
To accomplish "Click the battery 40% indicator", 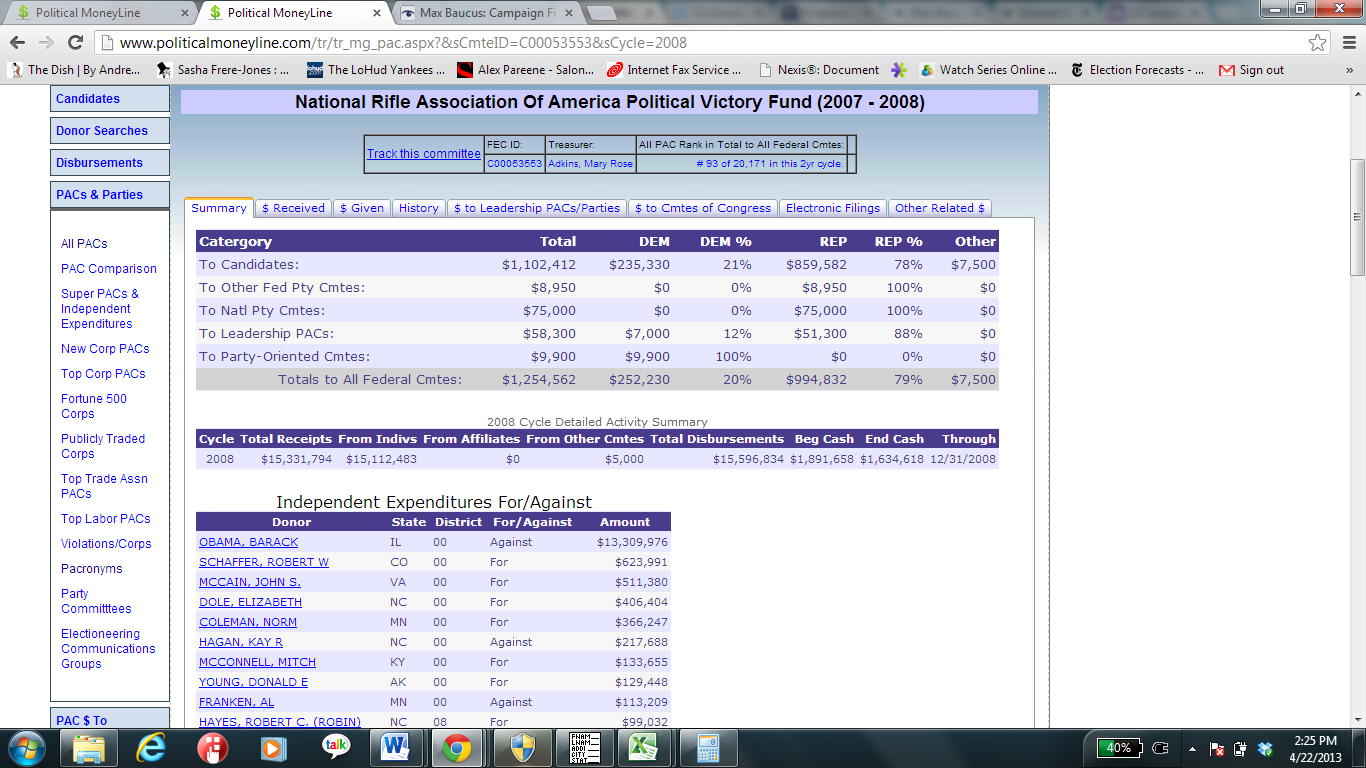I will [1118, 747].
